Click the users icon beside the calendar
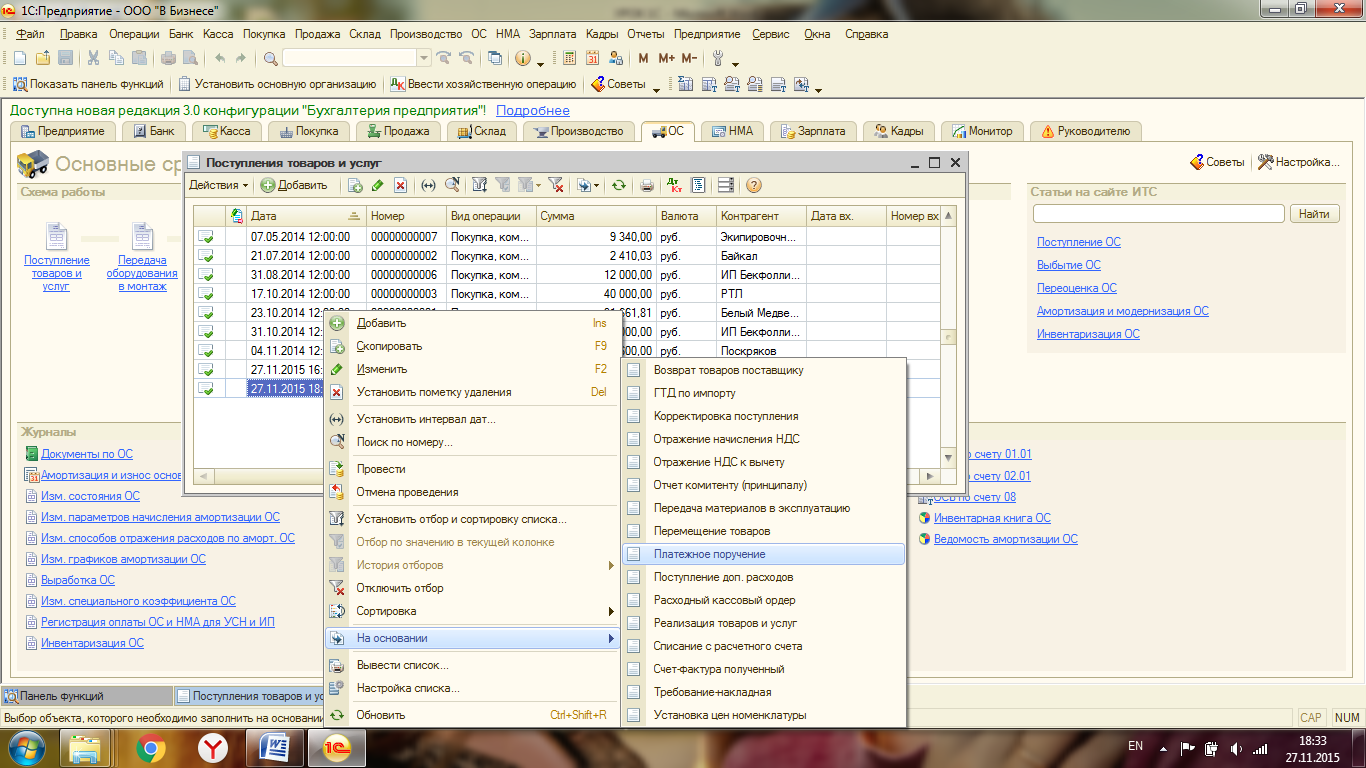Screen dimensions: 1366x768 coord(616,58)
